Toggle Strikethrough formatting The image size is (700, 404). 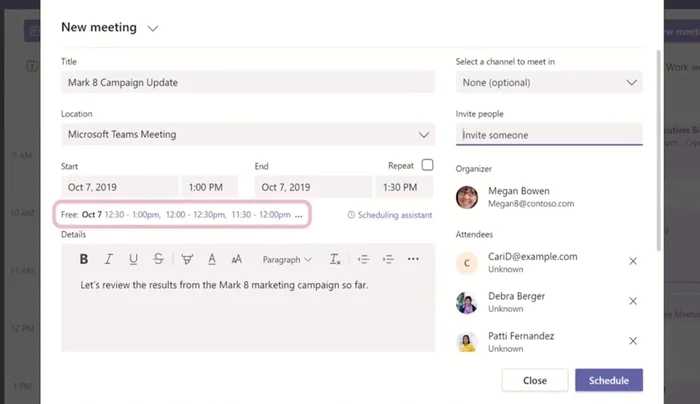click(158, 259)
